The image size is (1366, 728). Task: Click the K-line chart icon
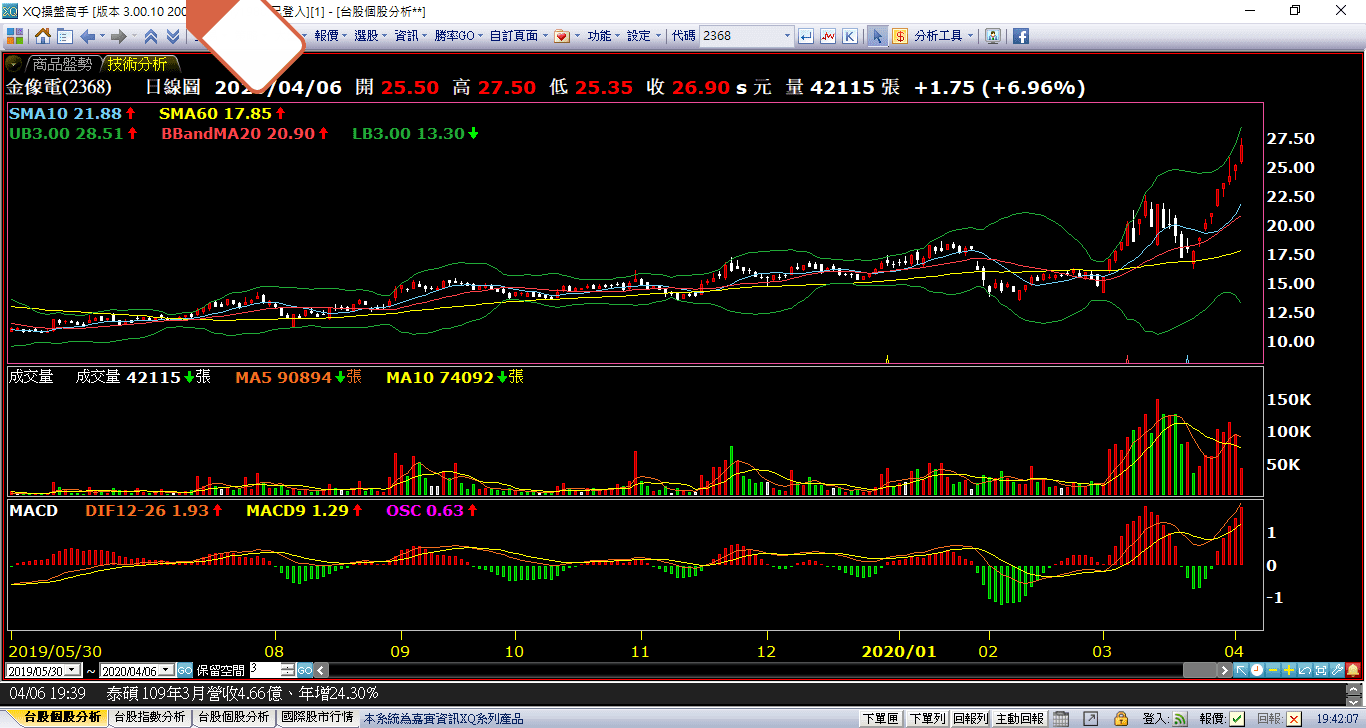[849, 36]
